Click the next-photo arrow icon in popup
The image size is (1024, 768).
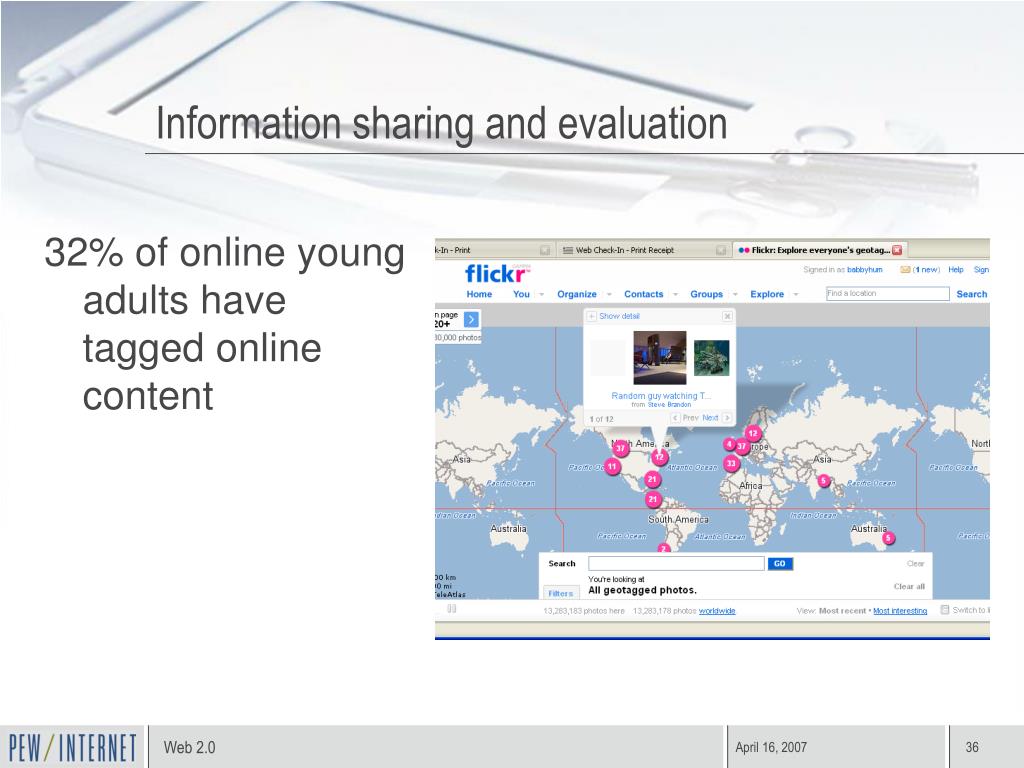tap(726, 418)
